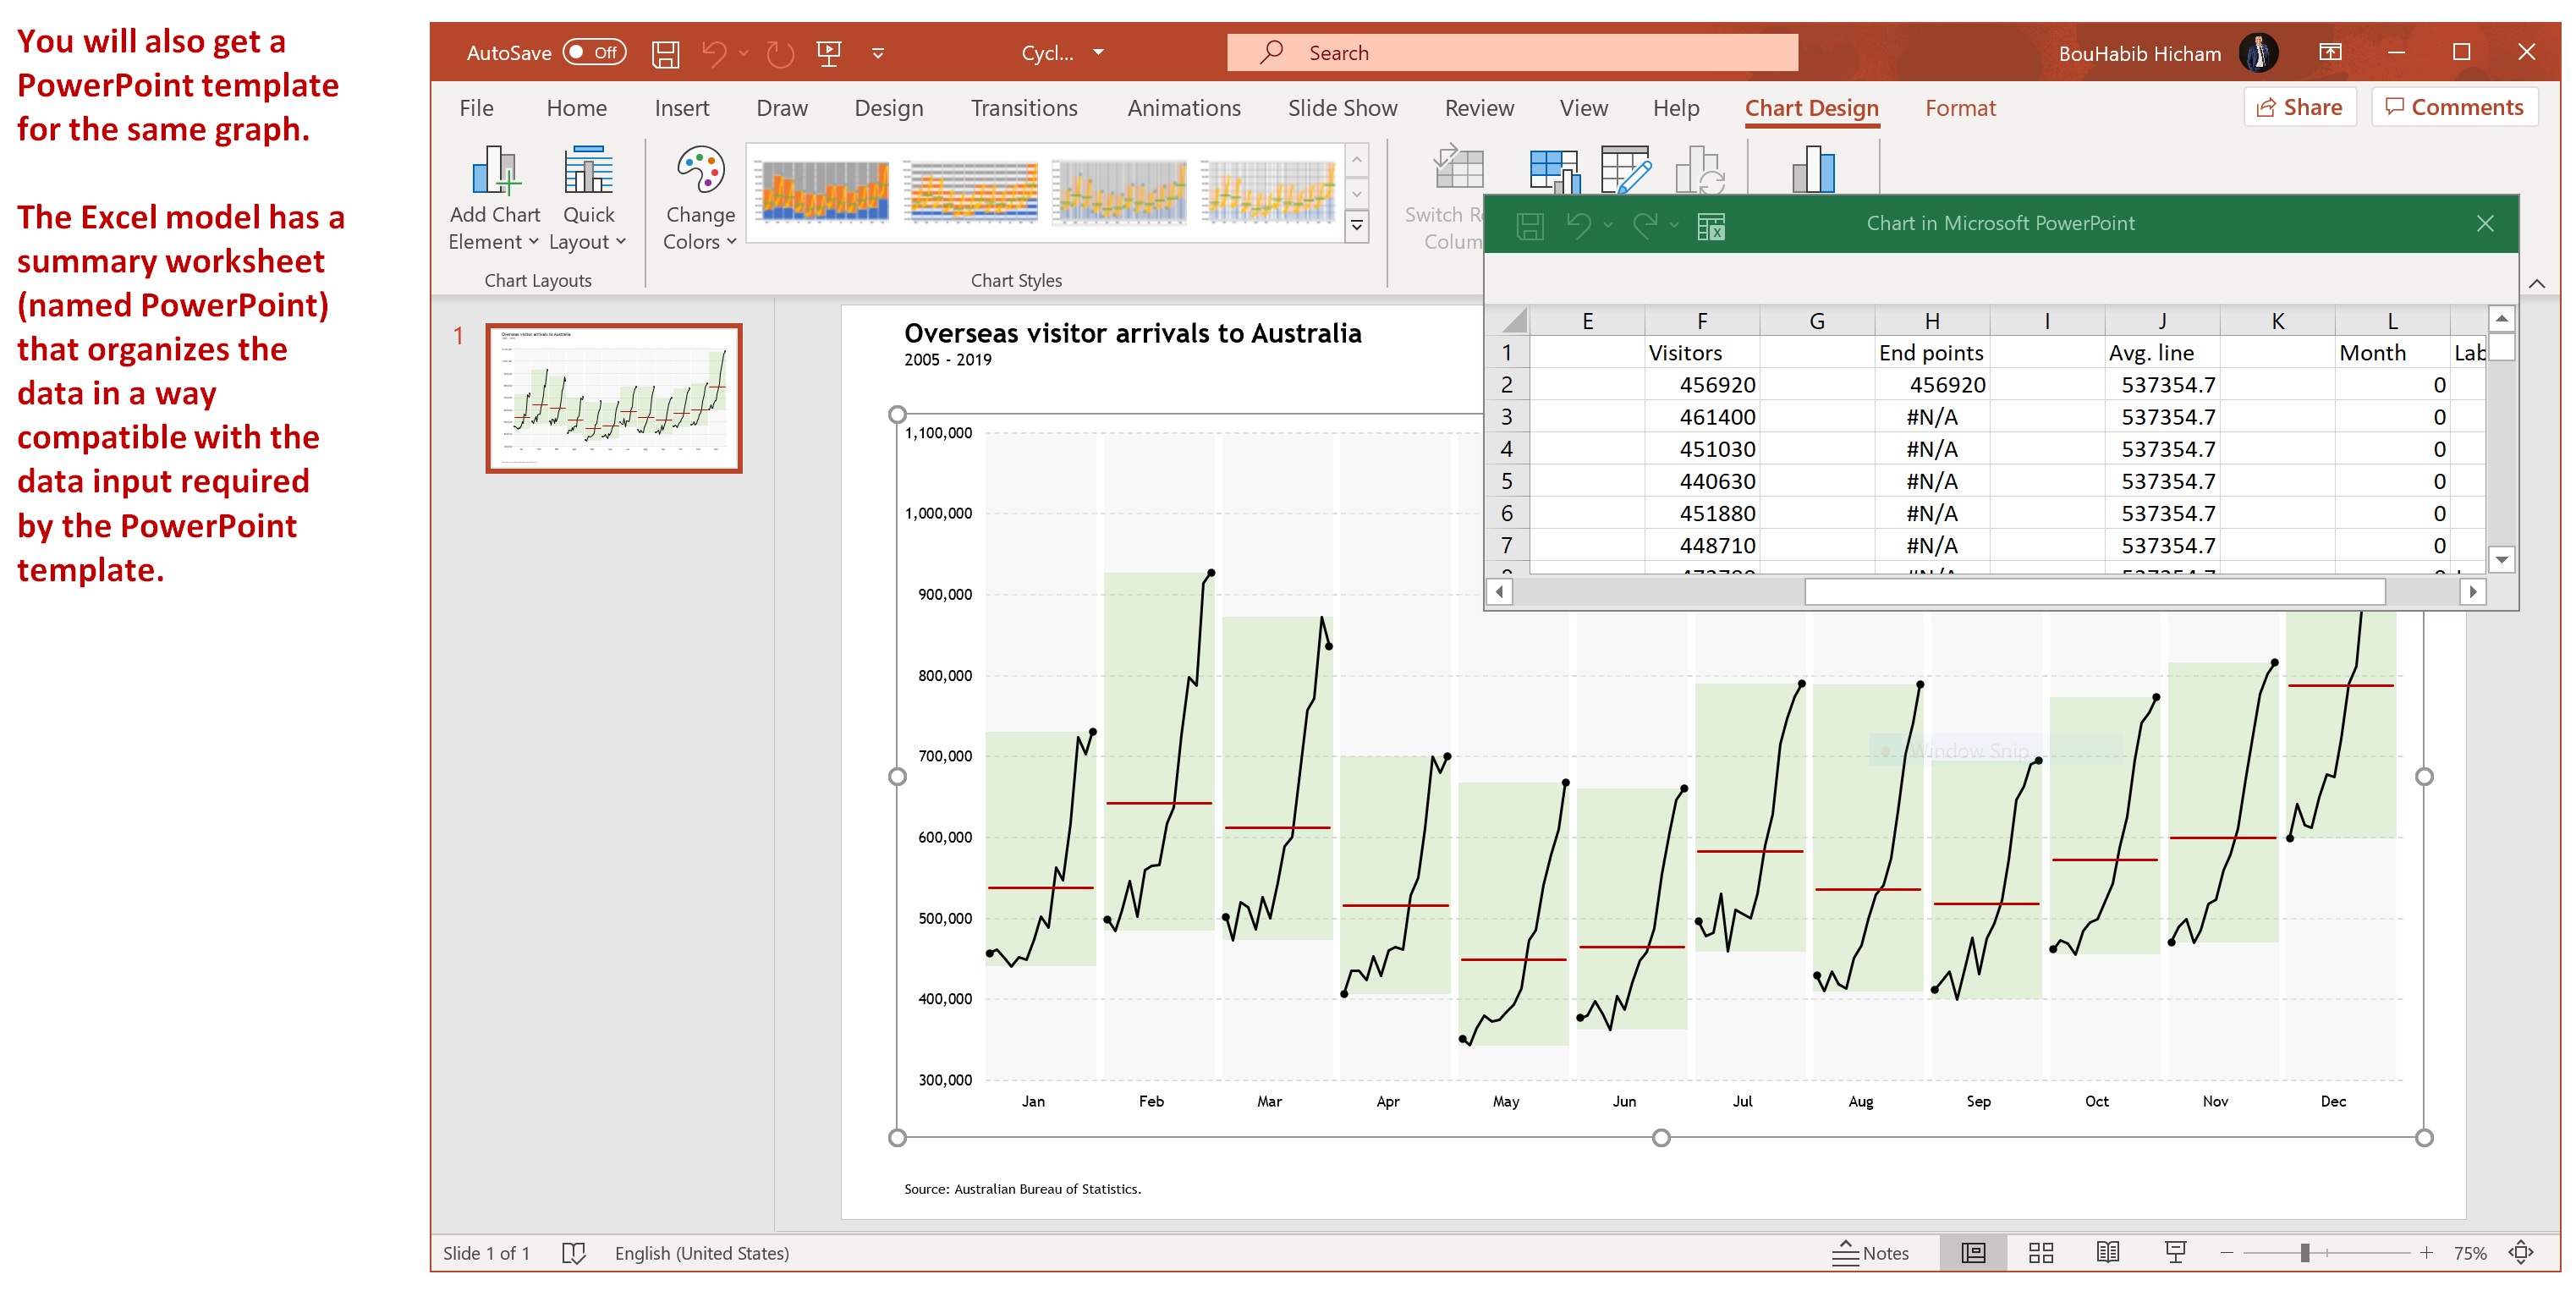This screenshot has width=2576, height=1291.
Task: Click Redo in the chart data window
Action: click(1645, 226)
